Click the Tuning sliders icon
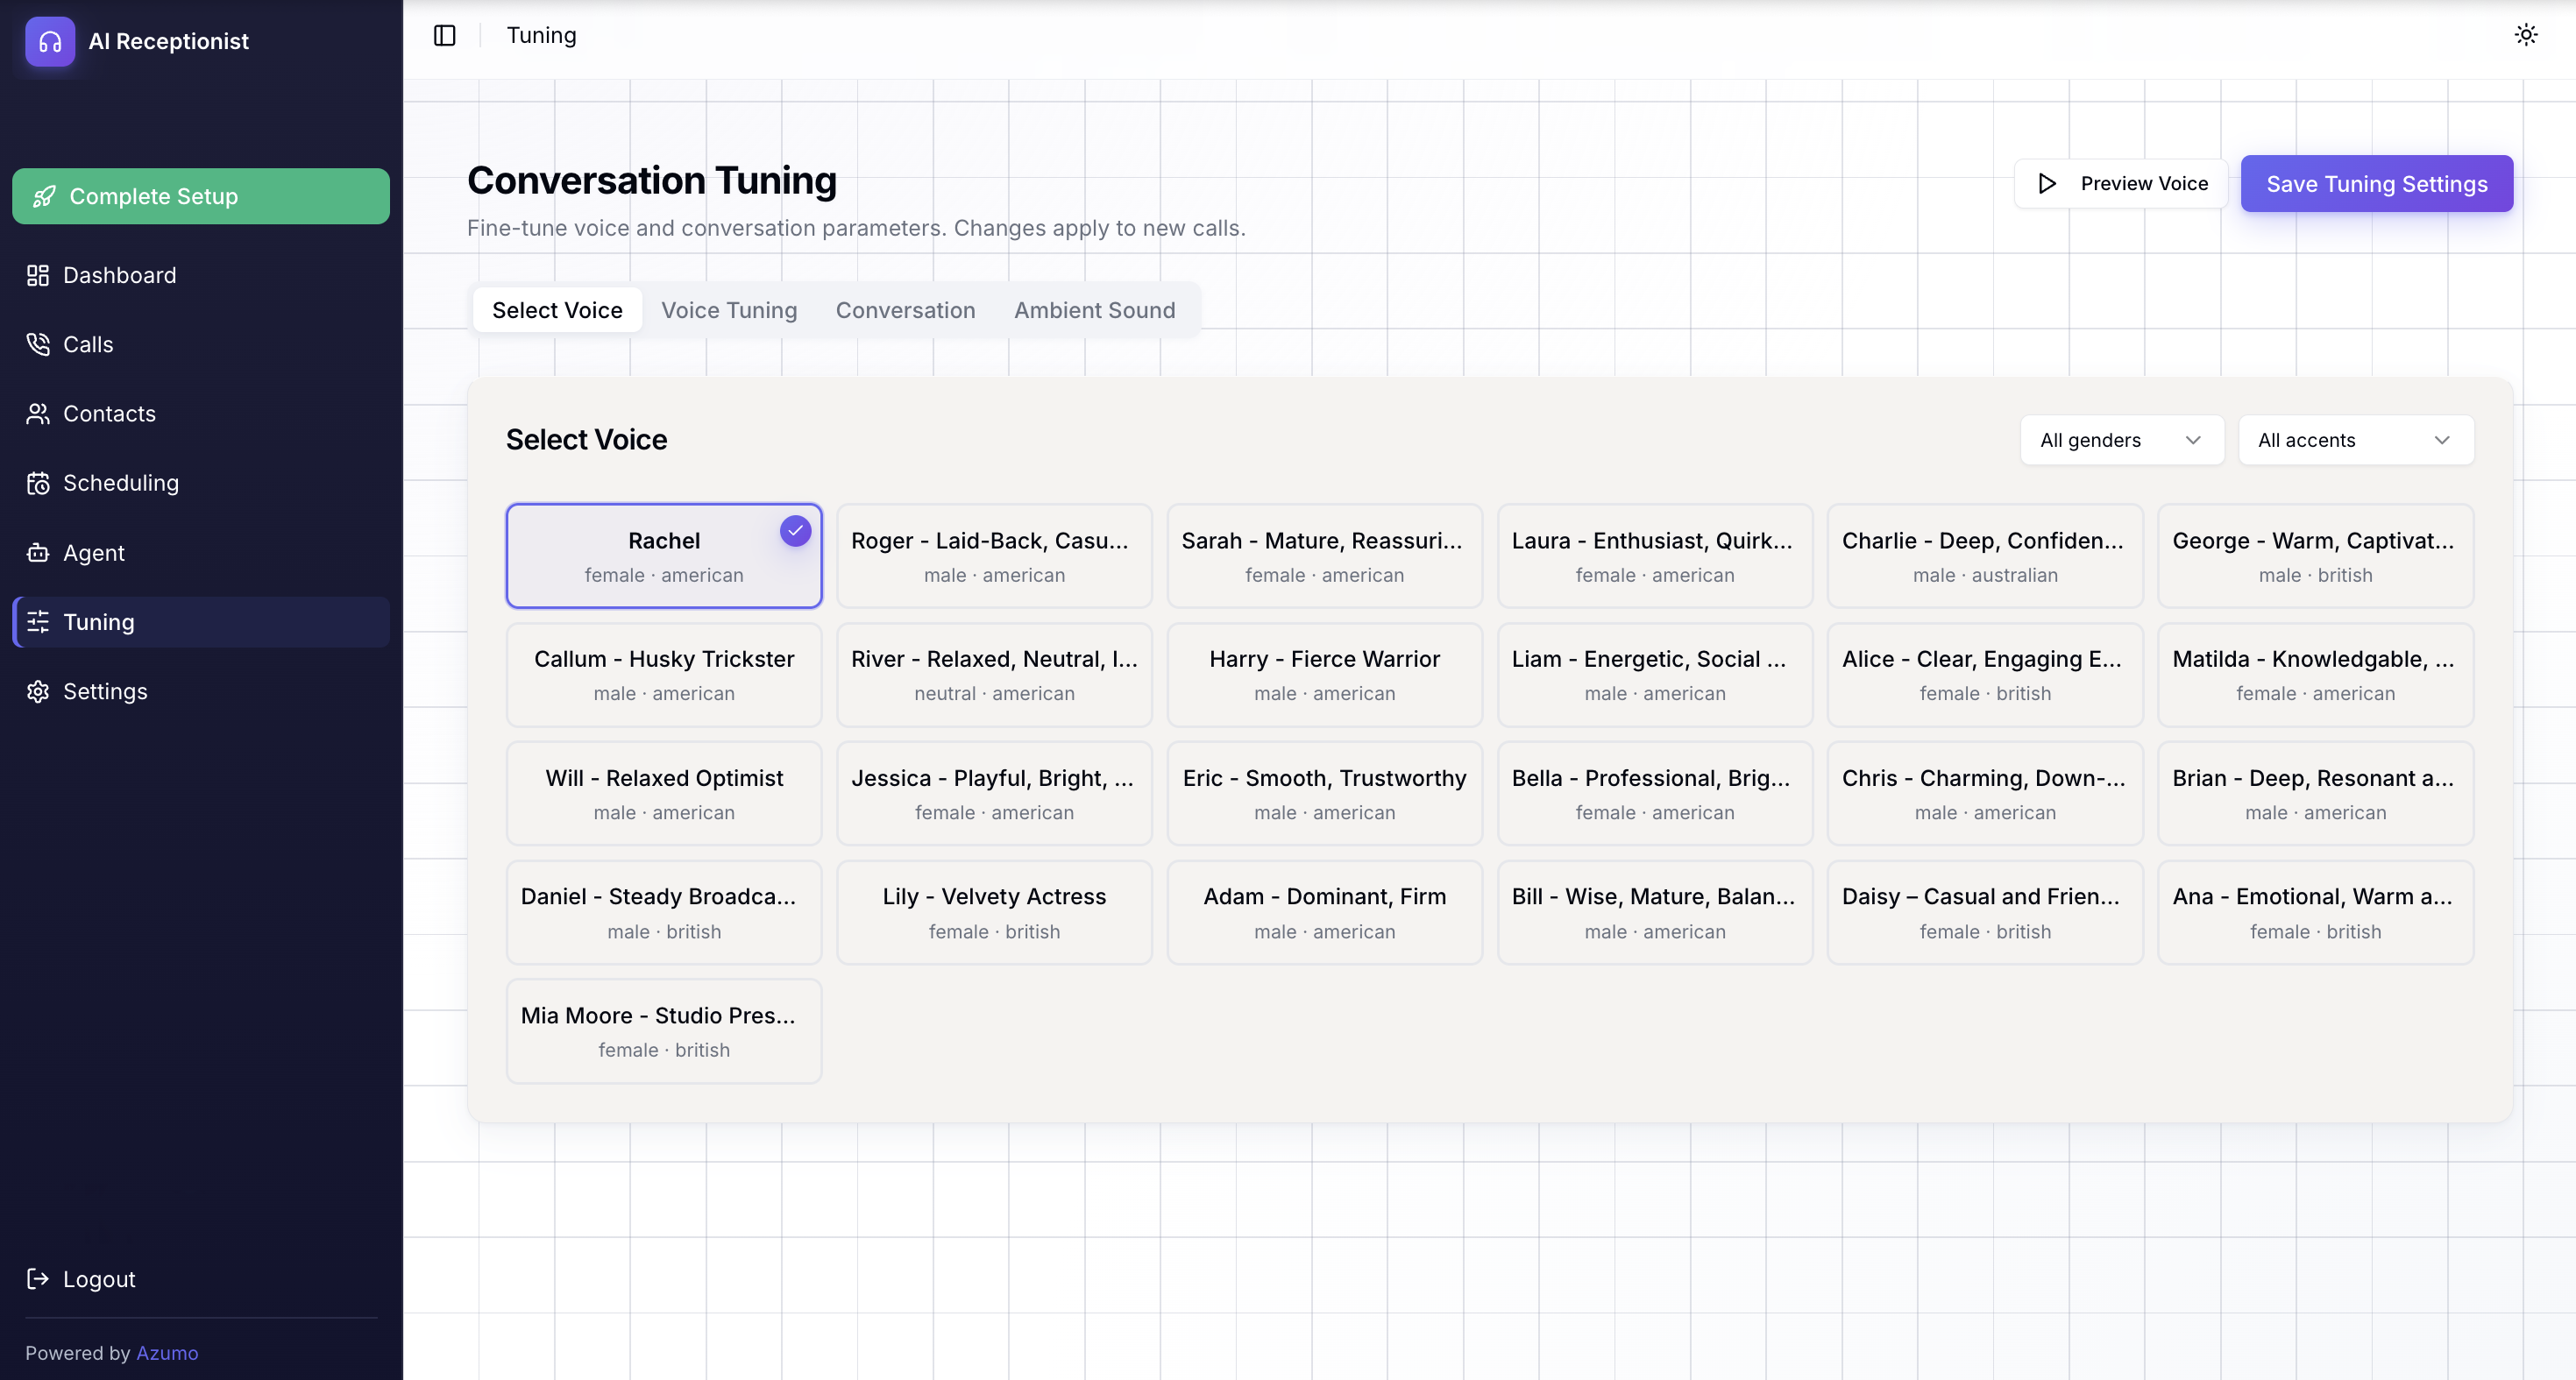 [38, 622]
